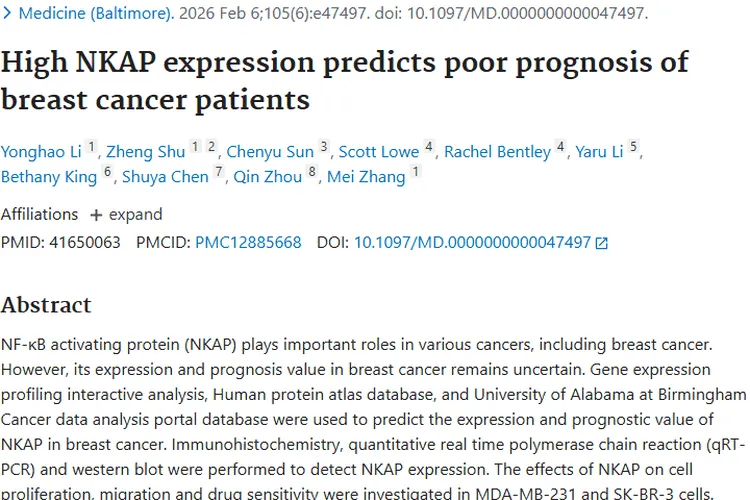View author Rachel Bentley's publications
This screenshot has height=500, width=750.
coord(497,152)
